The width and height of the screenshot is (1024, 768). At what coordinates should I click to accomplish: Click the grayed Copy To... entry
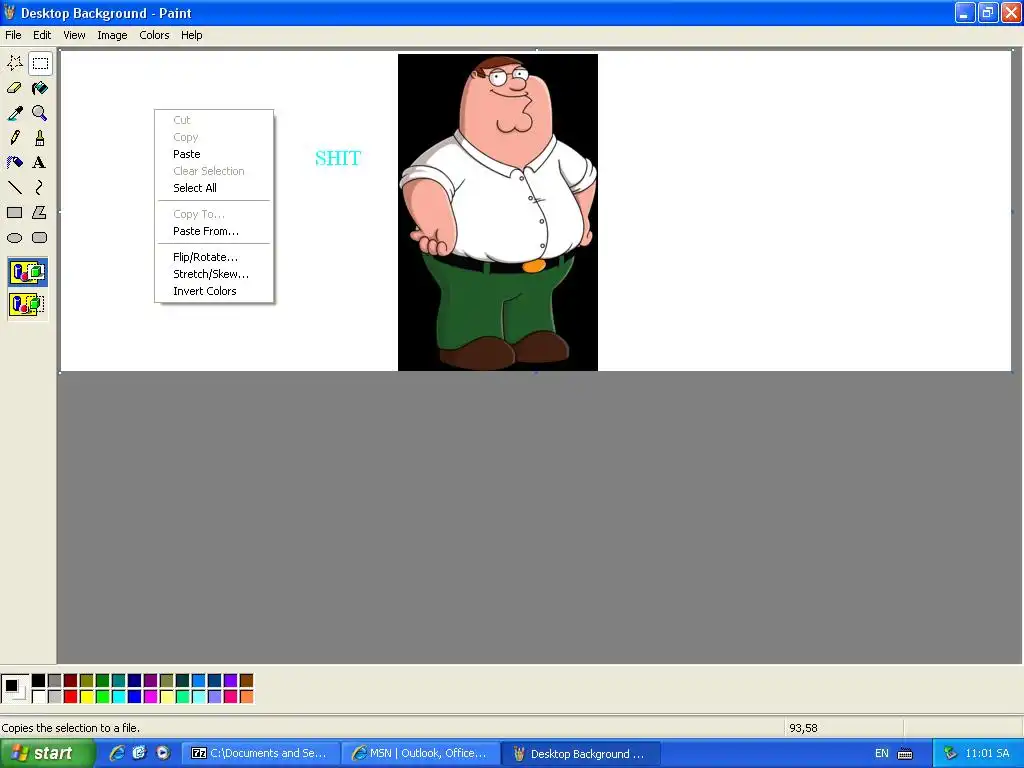pyautogui.click(x=214, y=214)
